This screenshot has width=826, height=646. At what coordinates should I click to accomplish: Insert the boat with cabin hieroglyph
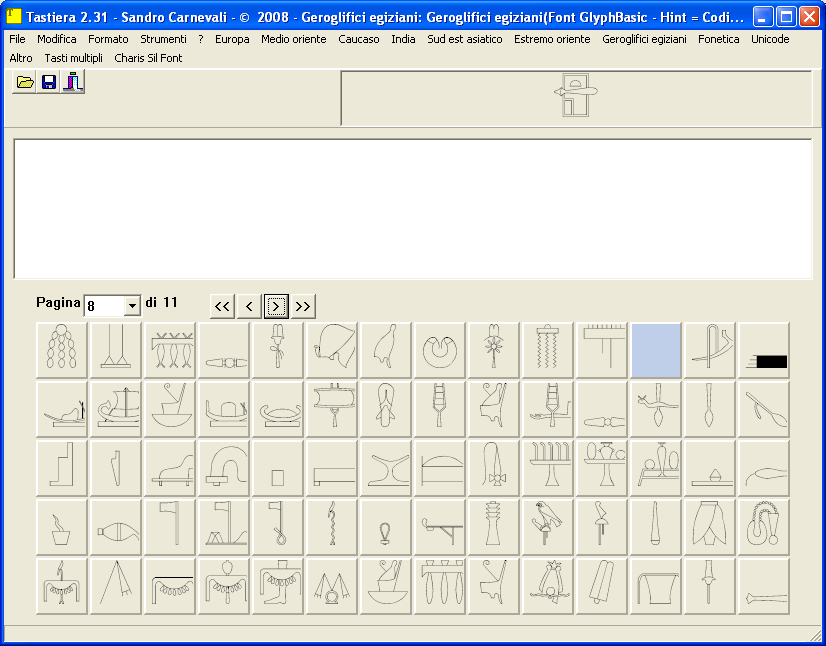224,409
